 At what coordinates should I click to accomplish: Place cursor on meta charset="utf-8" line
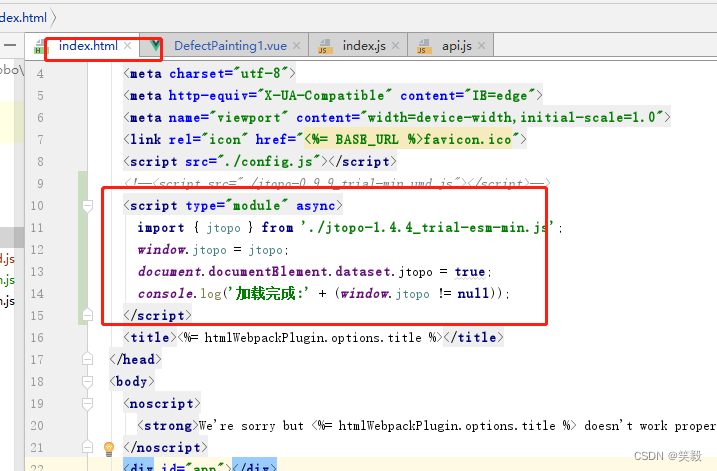point(209,73)
